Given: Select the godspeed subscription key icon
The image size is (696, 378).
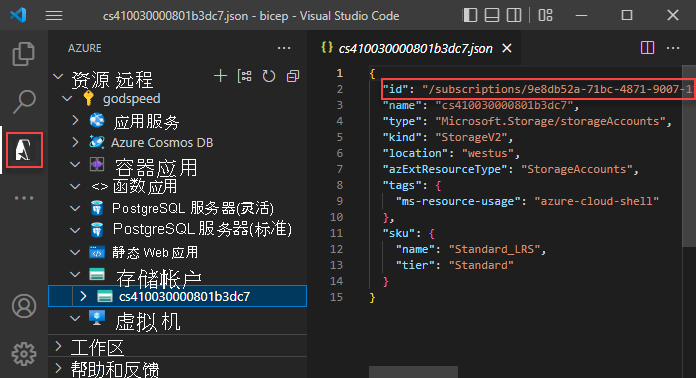Looking at the screenshot, I should [88, 98].
